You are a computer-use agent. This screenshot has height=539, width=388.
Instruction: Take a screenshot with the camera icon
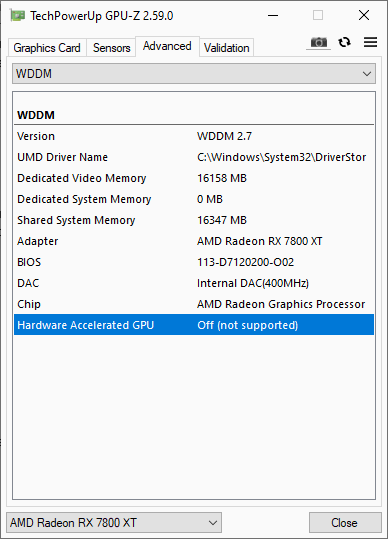coord(319,43)
